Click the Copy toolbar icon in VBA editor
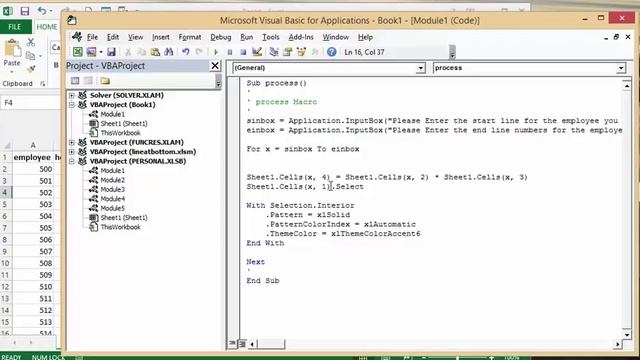This screenshot has width=640, height=360. tap(142, 52)
